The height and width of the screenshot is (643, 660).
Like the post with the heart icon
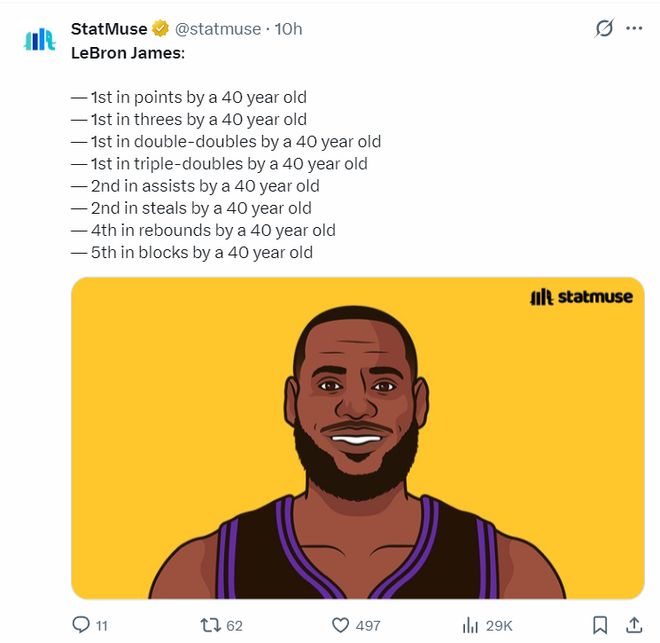(x=340, y=625)
